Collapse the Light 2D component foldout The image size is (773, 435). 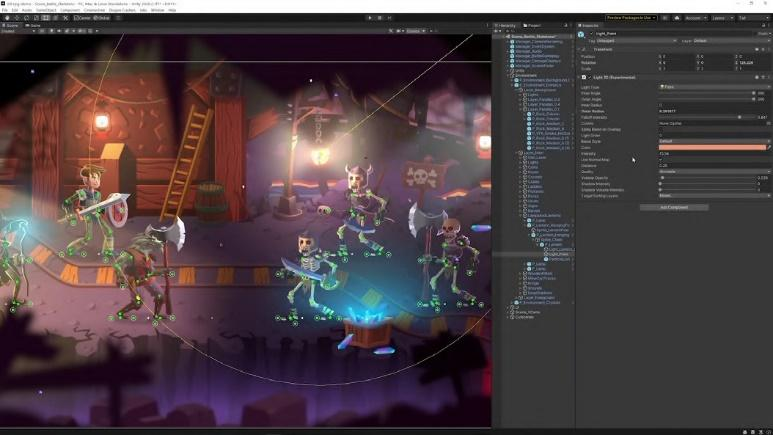(579, 77)
